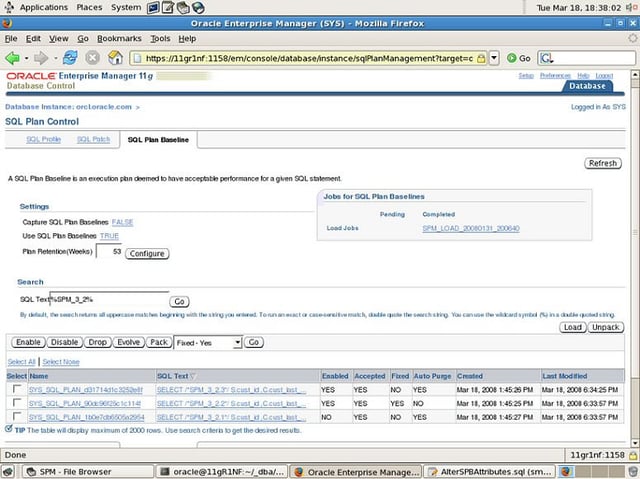This screenshot has height=479, width=640.
Task: Click the Evolve button
Action: pyautogui.click(x=129, y=342)
